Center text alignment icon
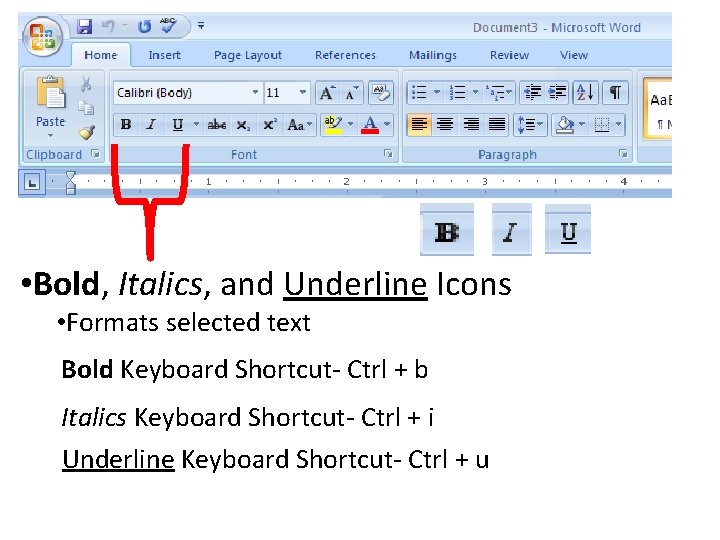Screen dimensions: 720x540 [444, 124]
